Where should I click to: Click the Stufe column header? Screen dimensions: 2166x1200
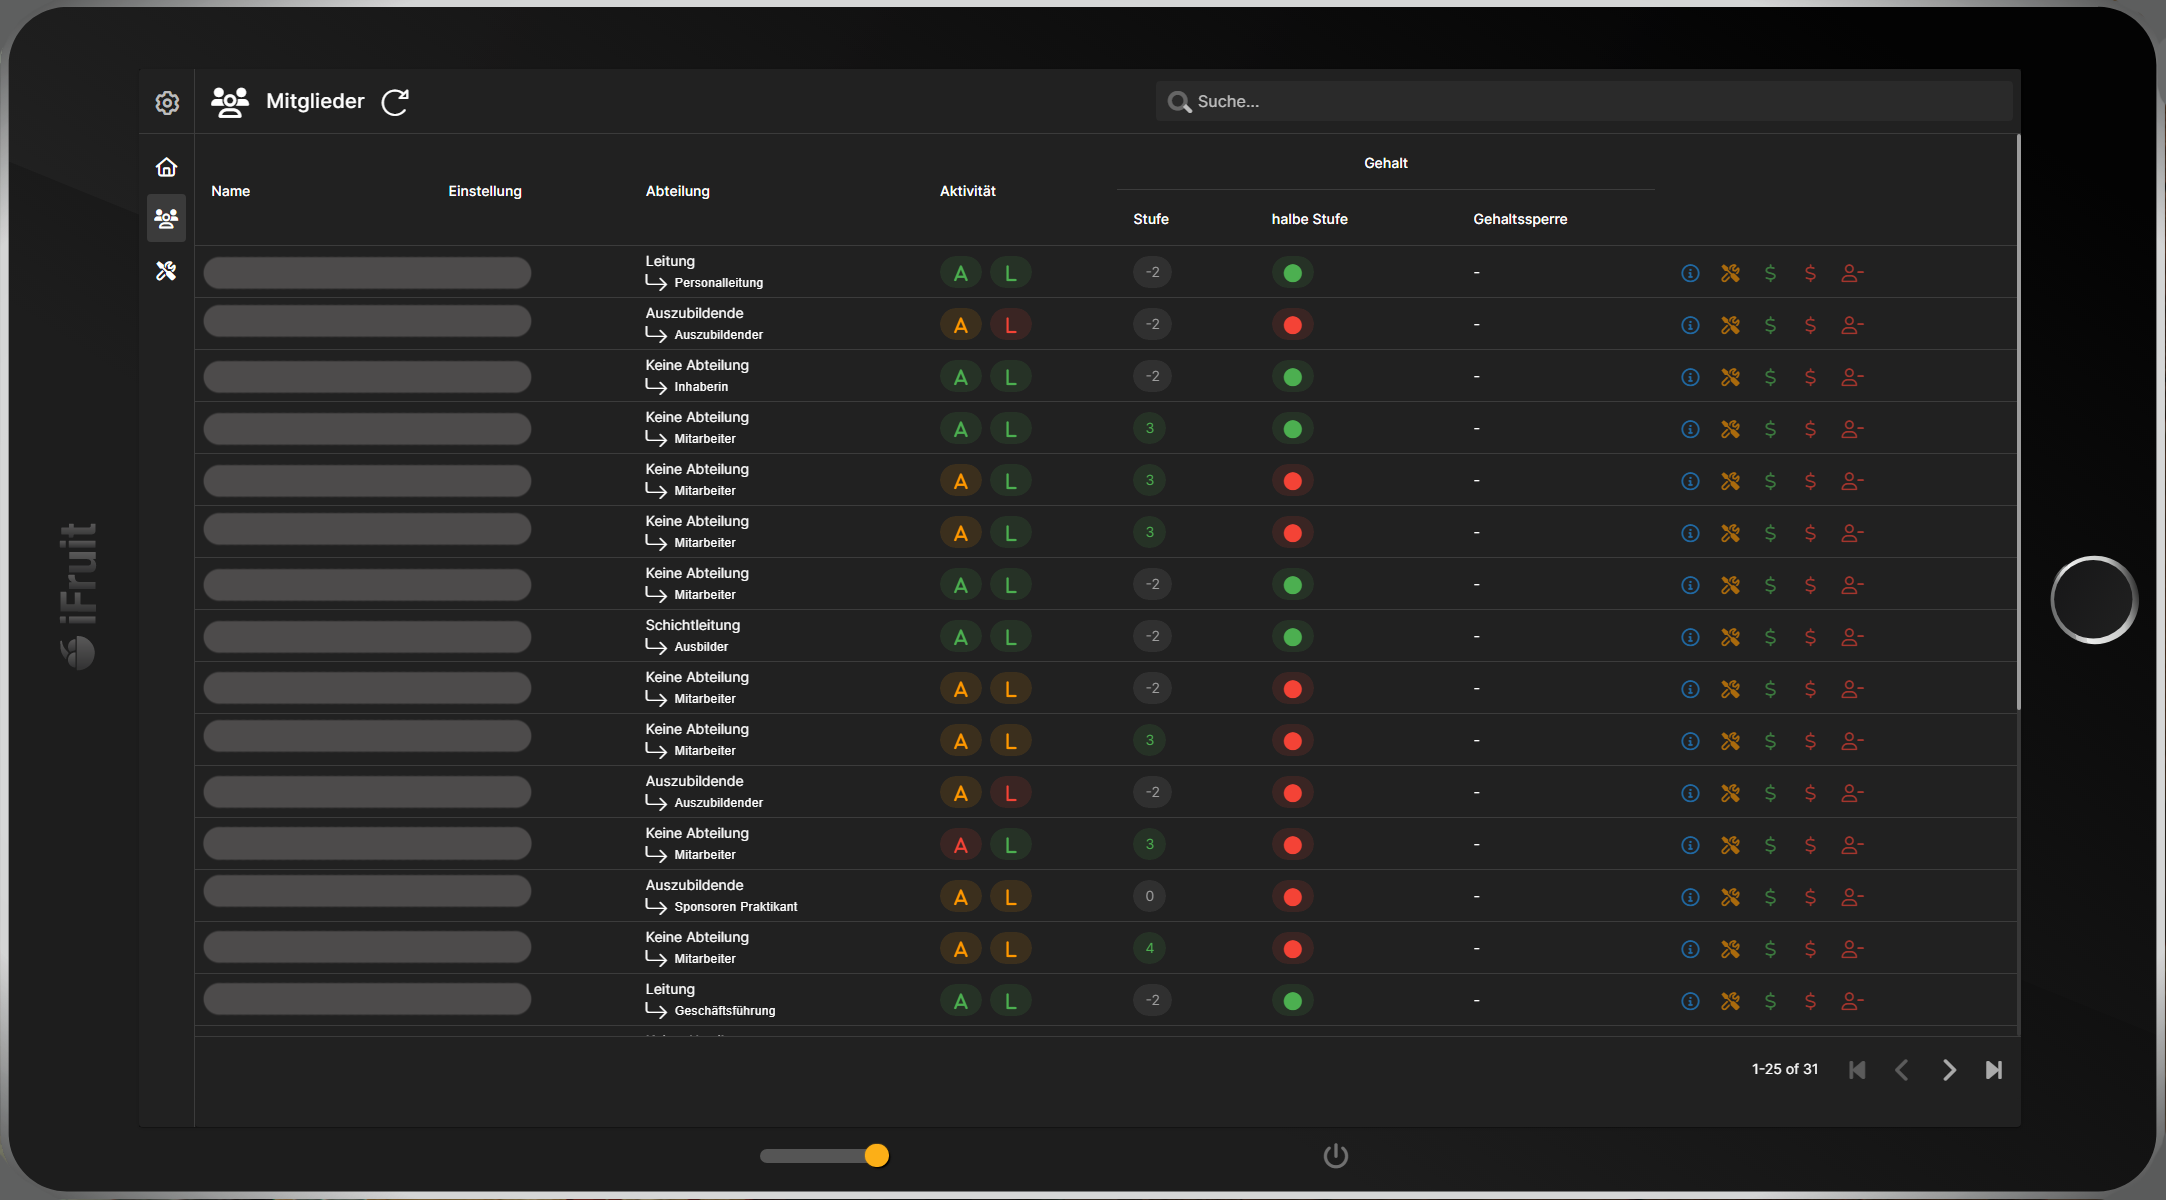click(x=1151, y=219)
